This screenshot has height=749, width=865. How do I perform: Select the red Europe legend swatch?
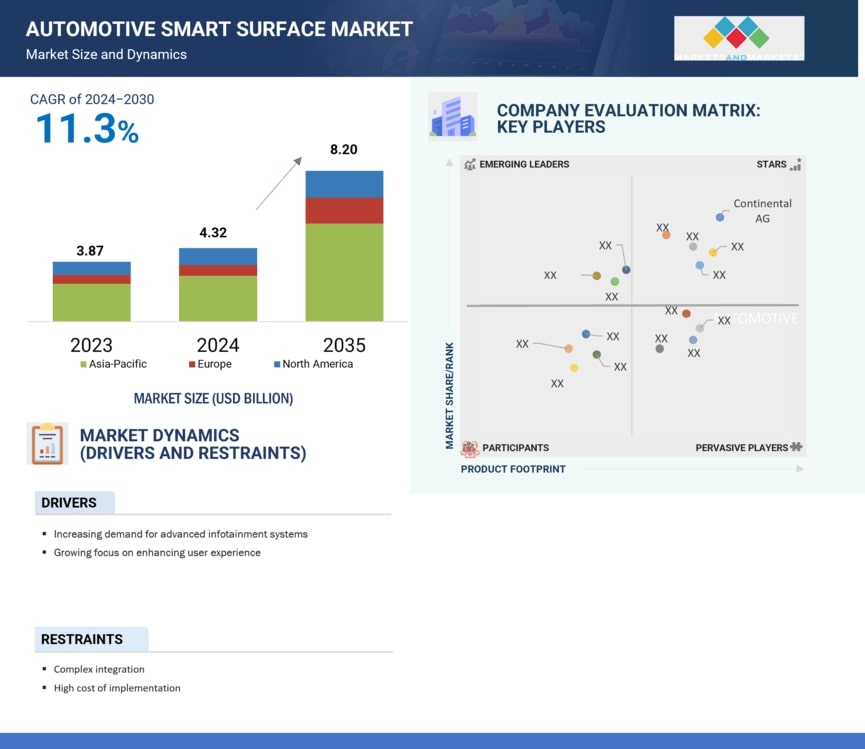(x=190, y=365)
